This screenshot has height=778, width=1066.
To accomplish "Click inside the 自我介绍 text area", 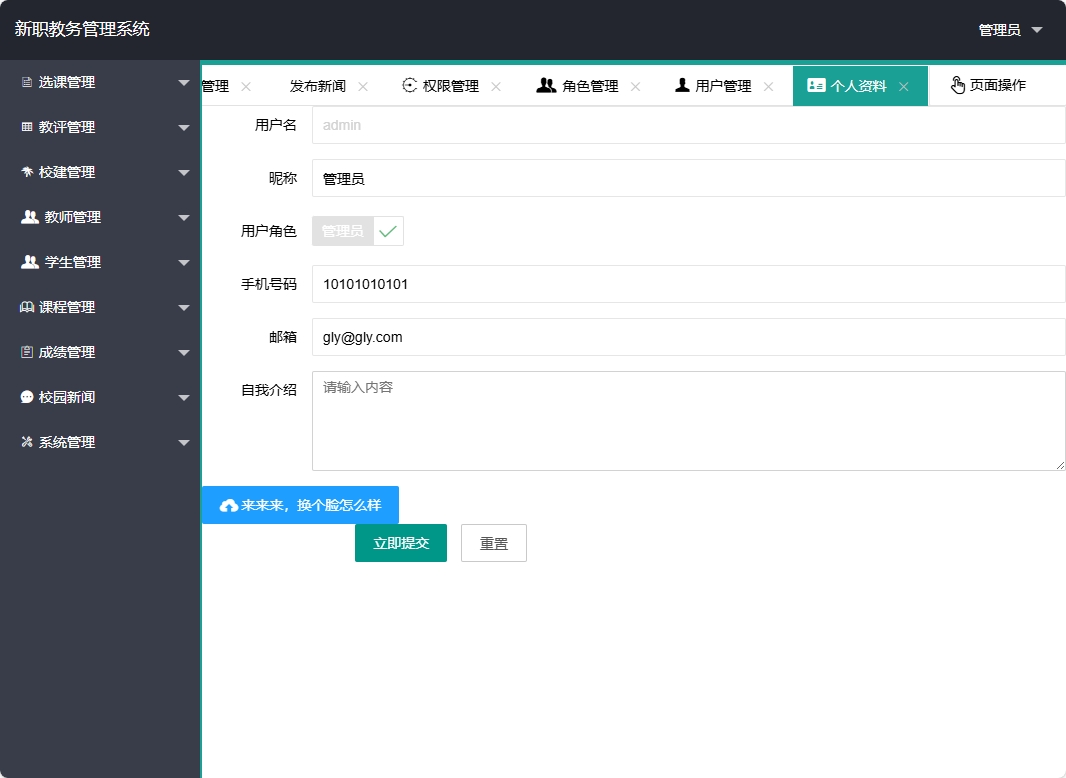I will coord(688,420).
